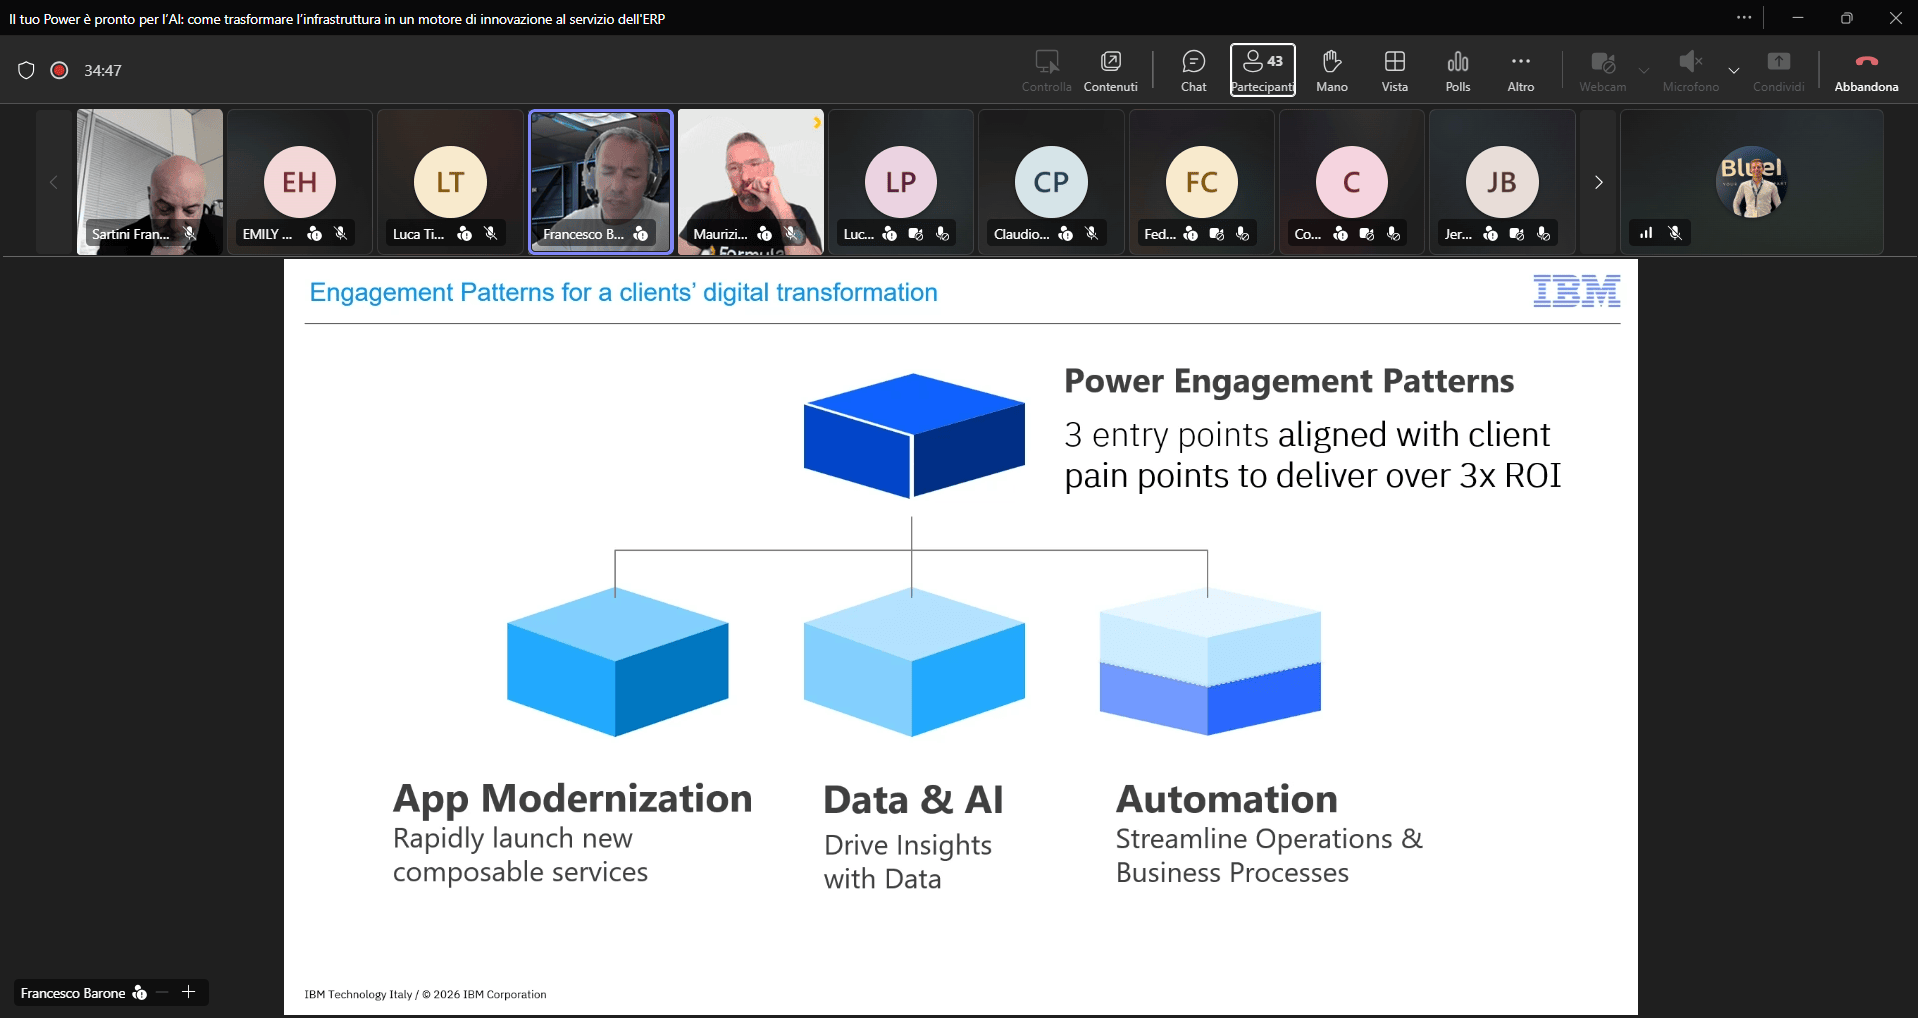Raise hand with the Mano button
This screenshot has height=1018, width=1918.
1331,71
